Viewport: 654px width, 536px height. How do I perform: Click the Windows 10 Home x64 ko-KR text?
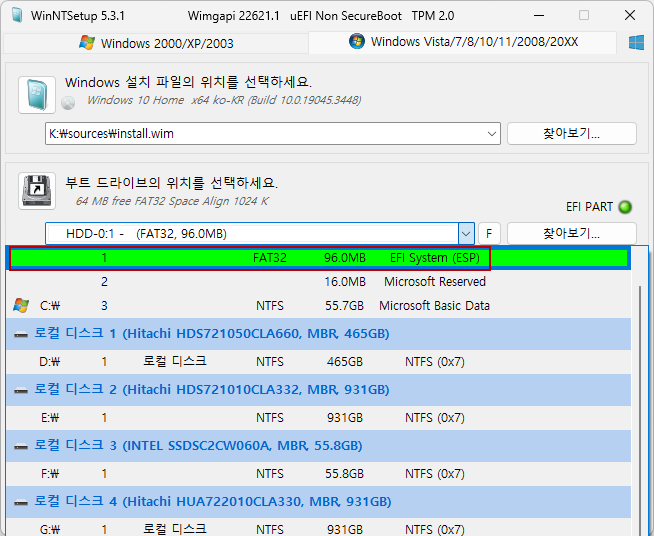click(x=224, y=100)
